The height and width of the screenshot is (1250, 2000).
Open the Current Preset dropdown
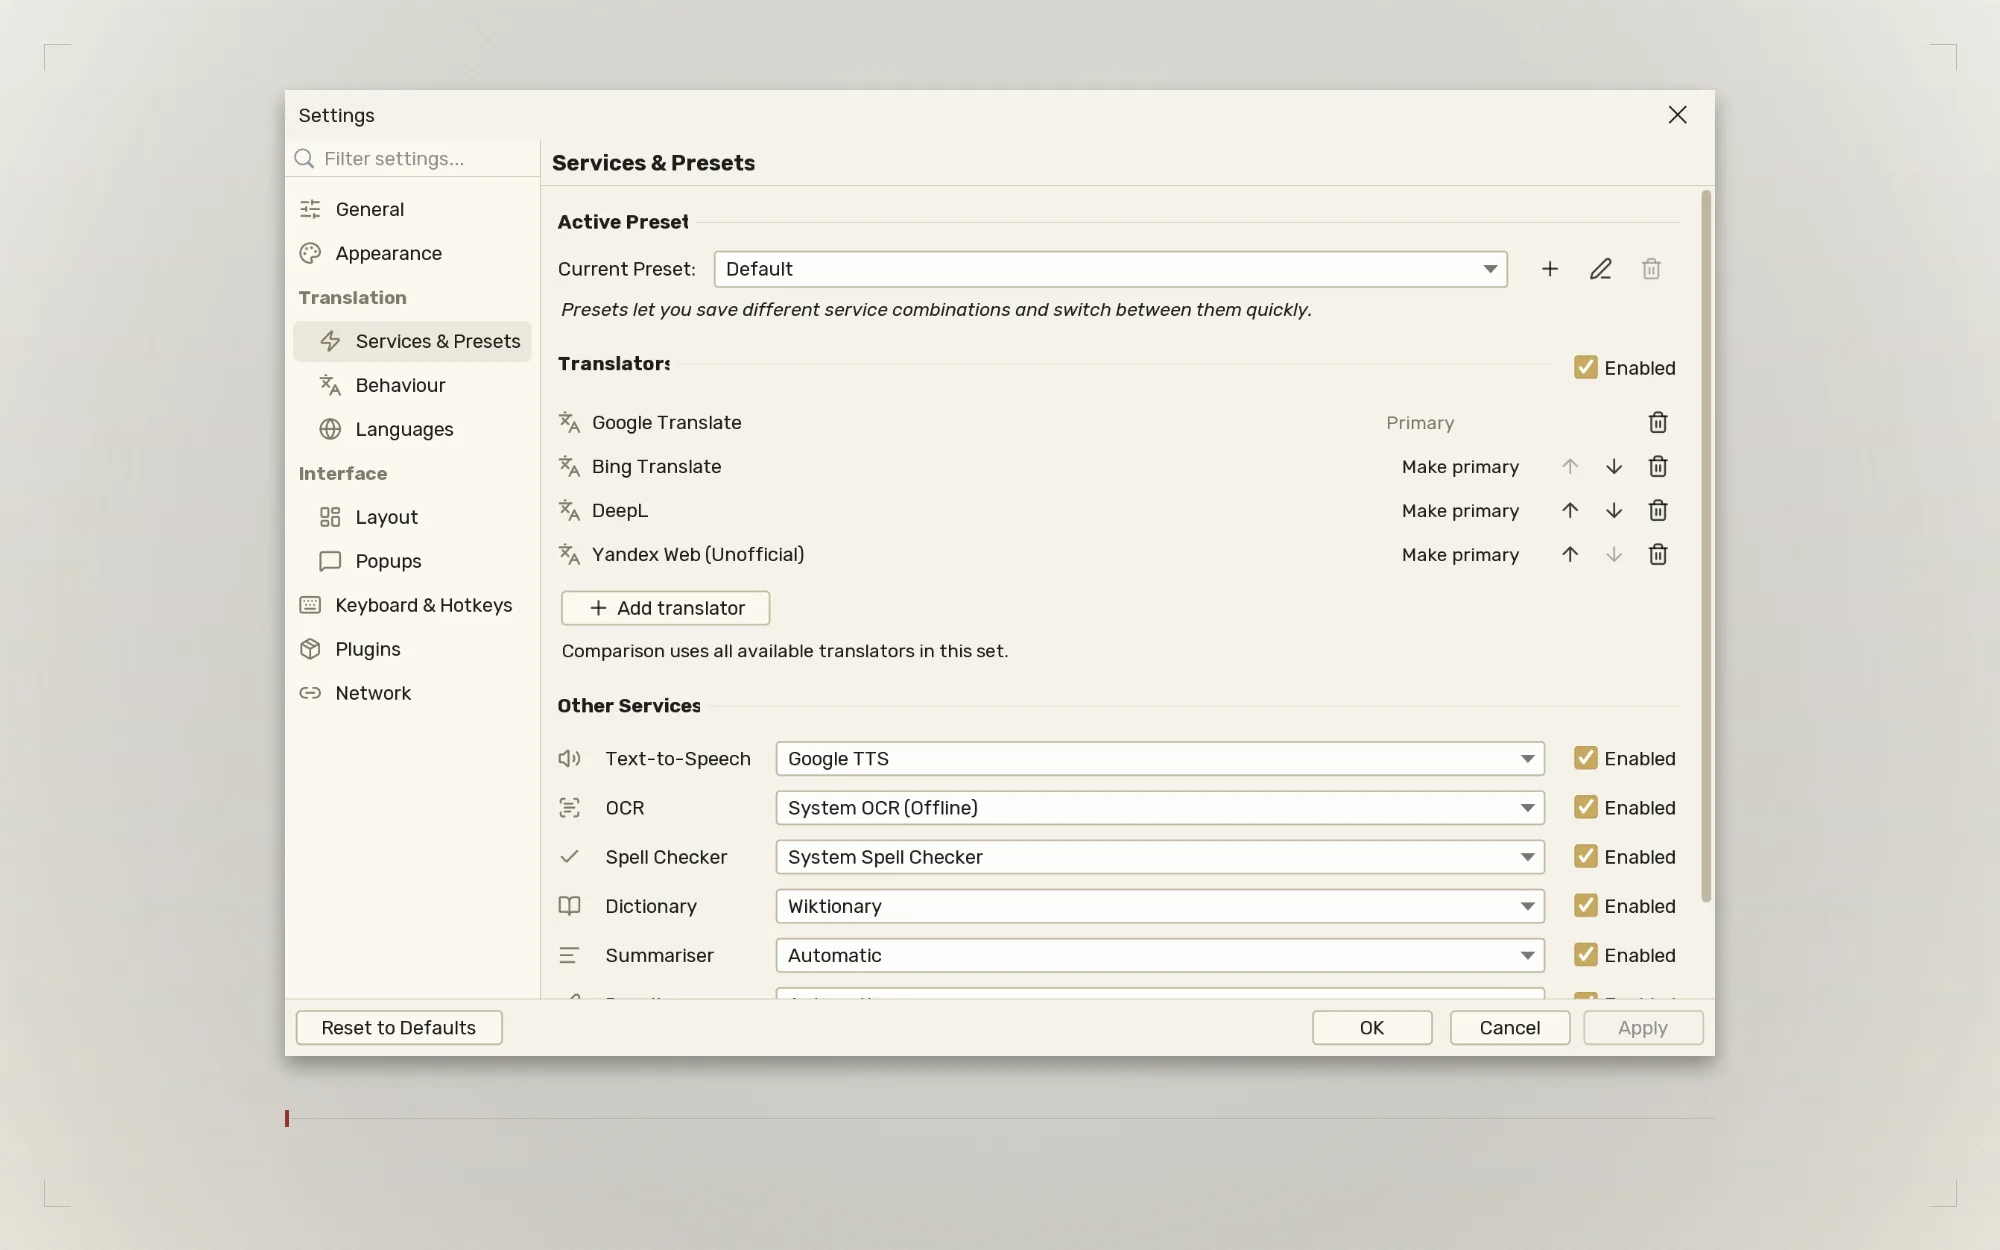1110,269
